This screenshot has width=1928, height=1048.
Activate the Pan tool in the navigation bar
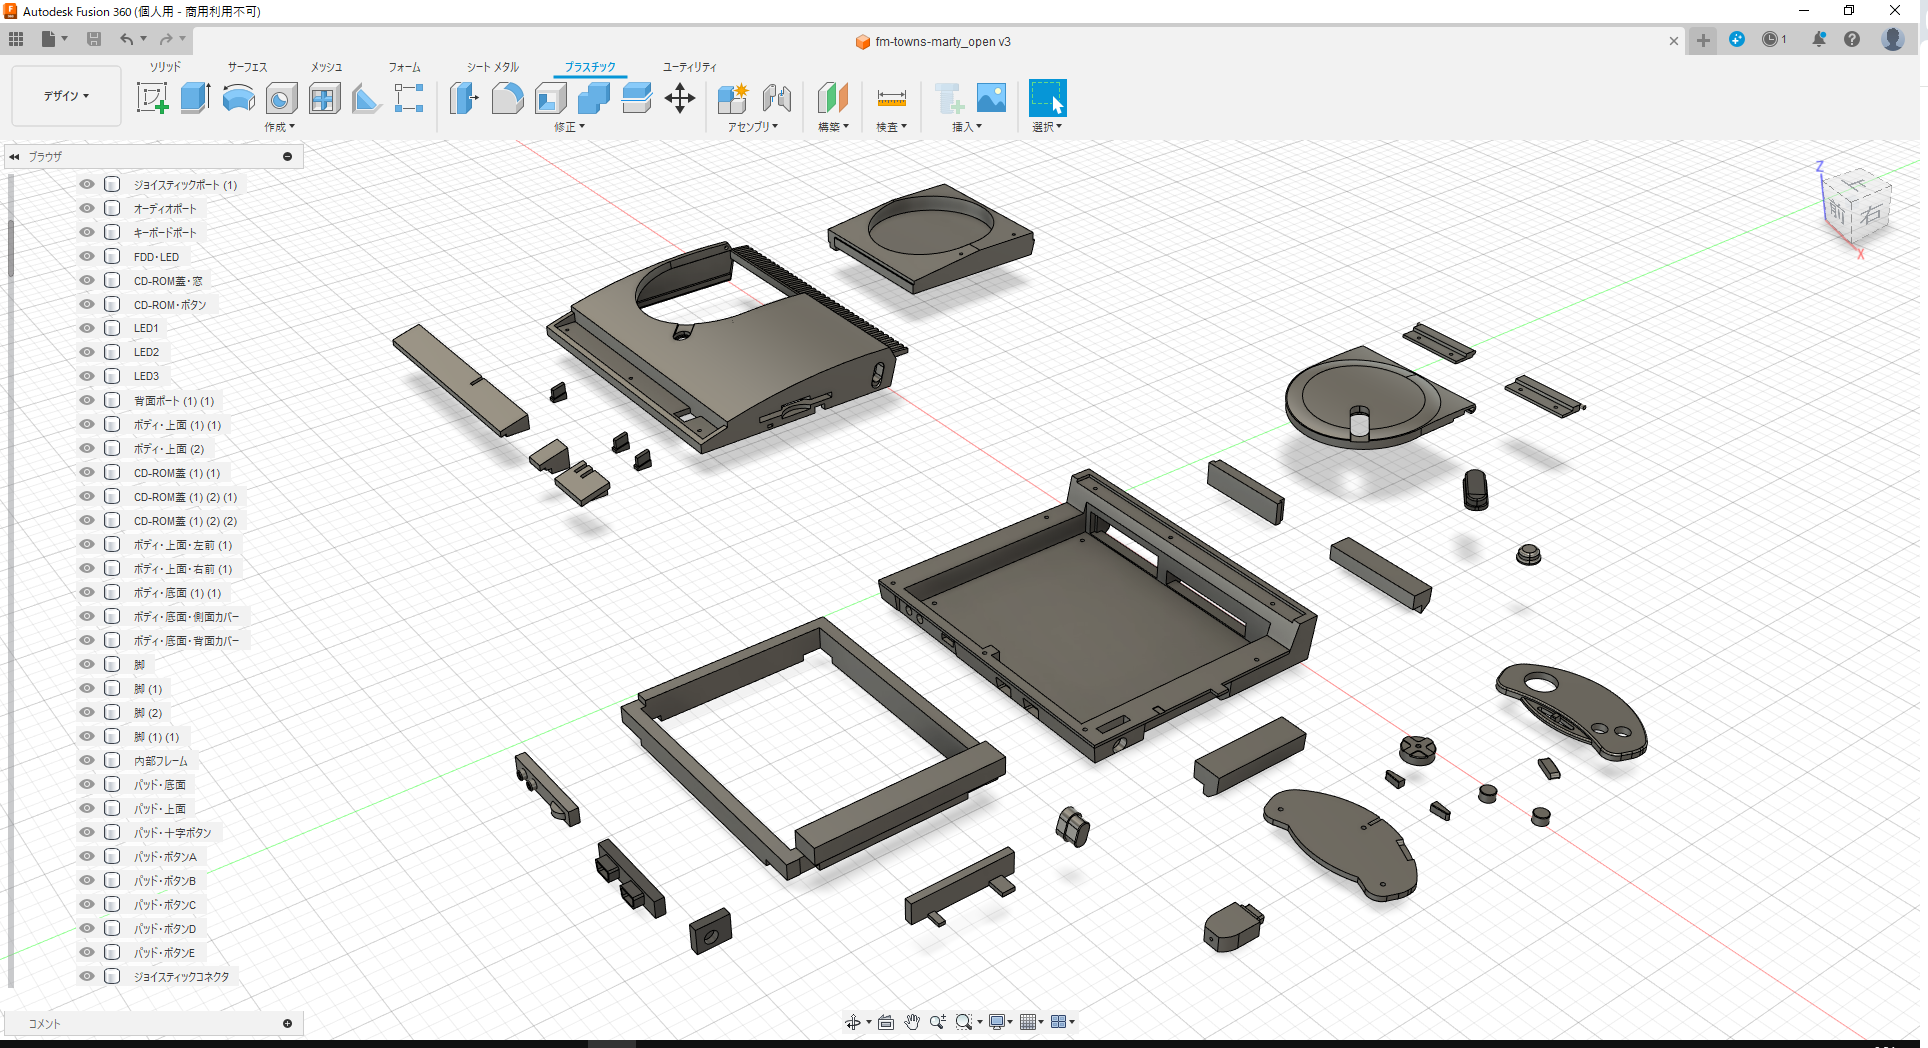(911, 1021)
